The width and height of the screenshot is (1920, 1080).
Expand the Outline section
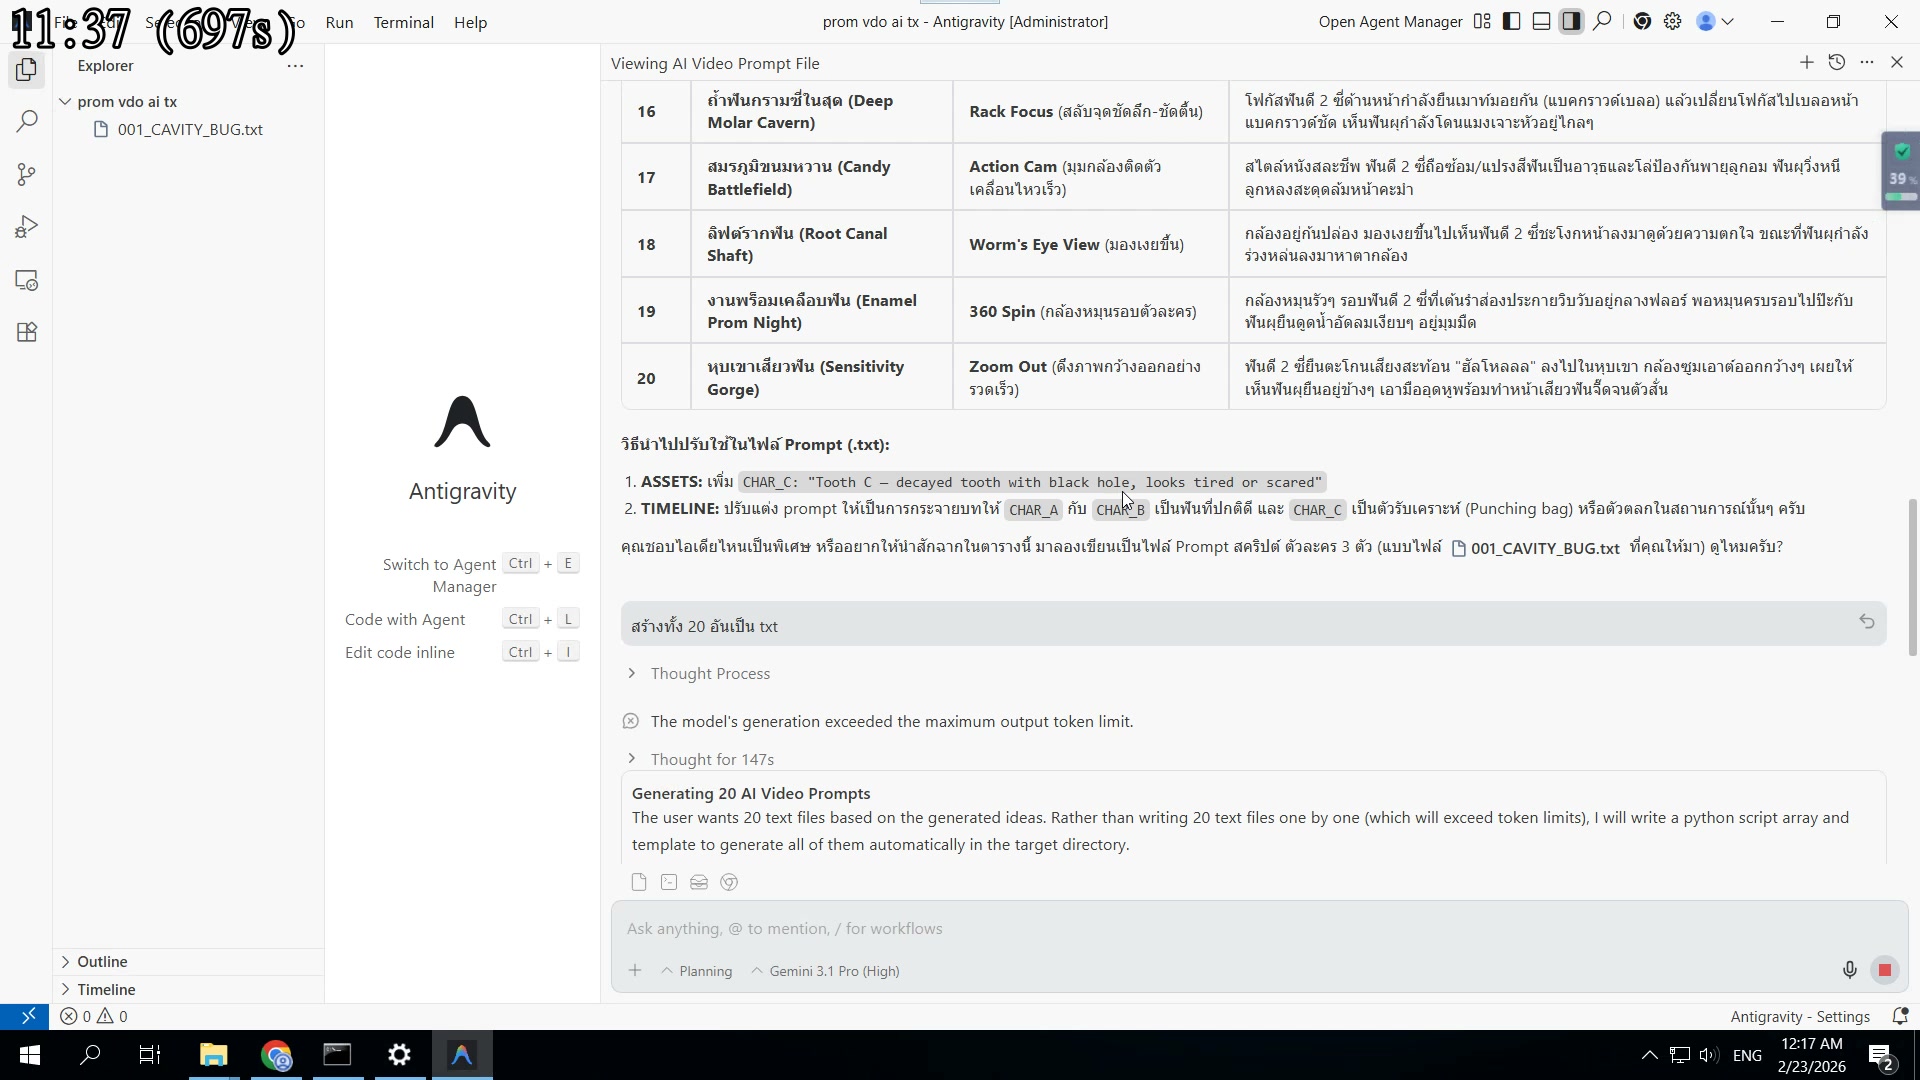point(101,962)
